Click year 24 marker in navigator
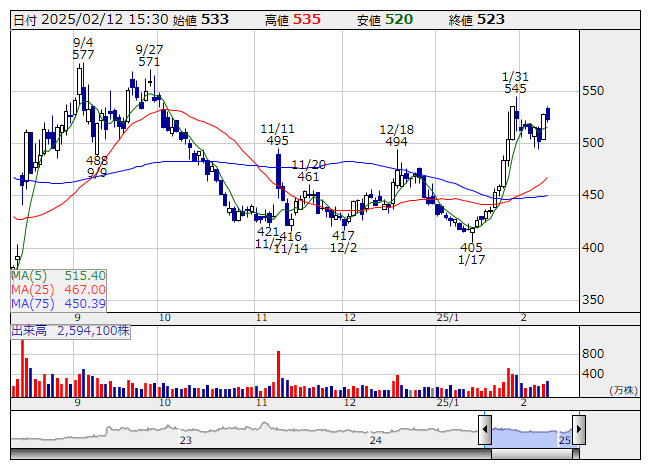The height and width of the screenshot is (470, 653). [376, 440]
